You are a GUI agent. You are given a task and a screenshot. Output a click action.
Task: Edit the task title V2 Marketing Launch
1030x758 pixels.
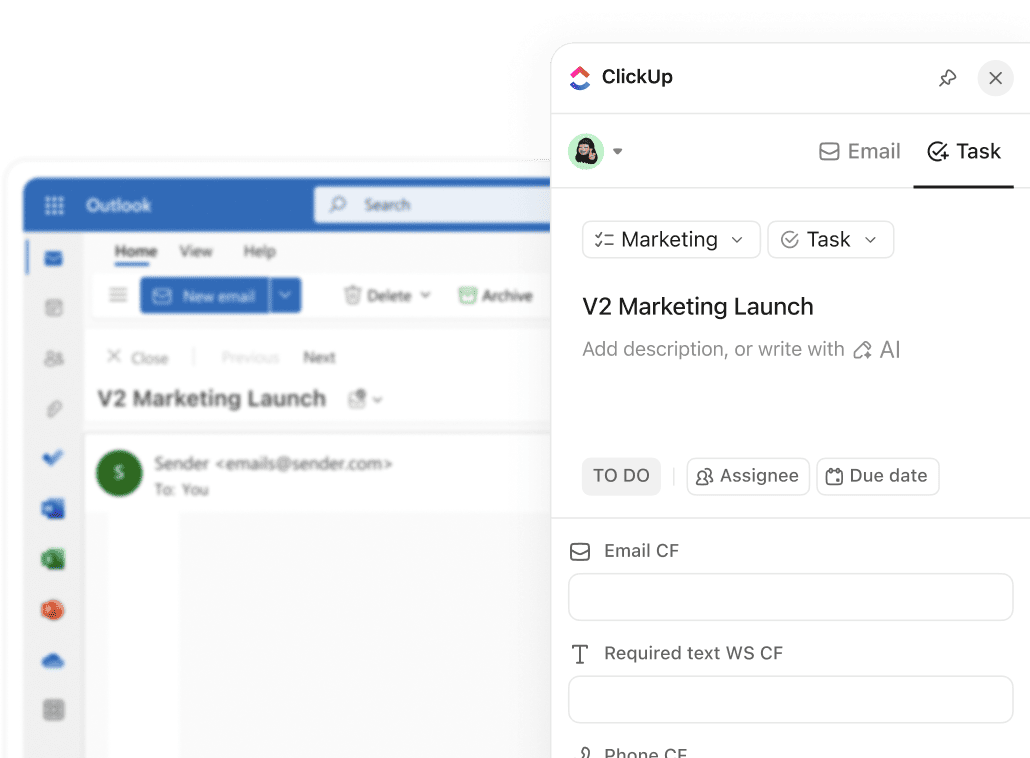[x=698, y=307]
